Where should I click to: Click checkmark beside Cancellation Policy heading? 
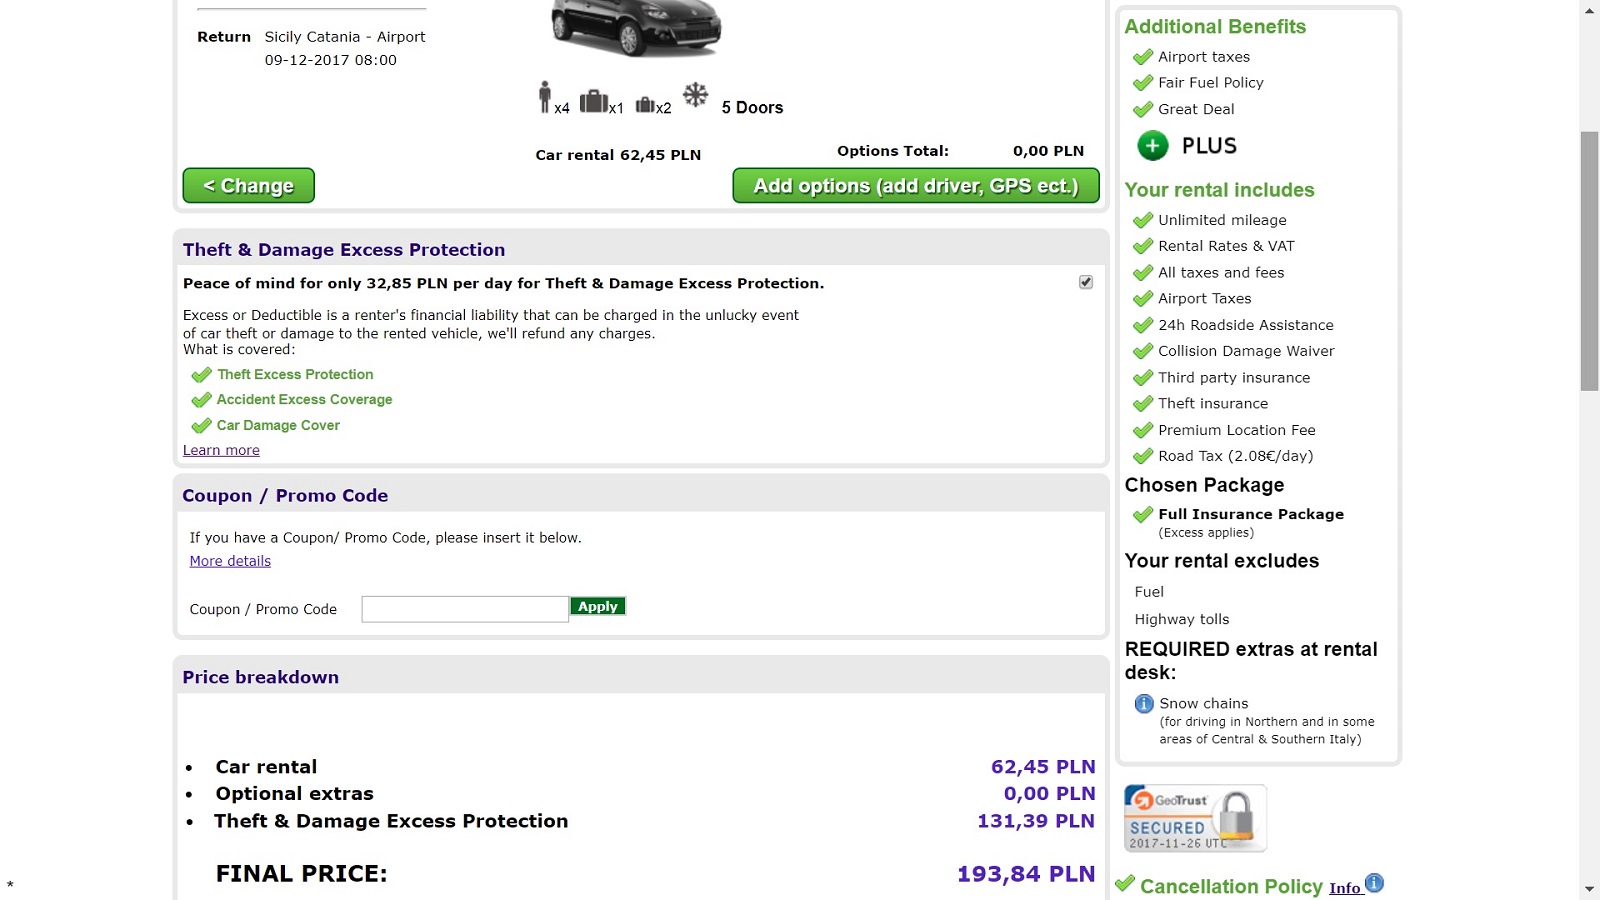(1125, 883)
